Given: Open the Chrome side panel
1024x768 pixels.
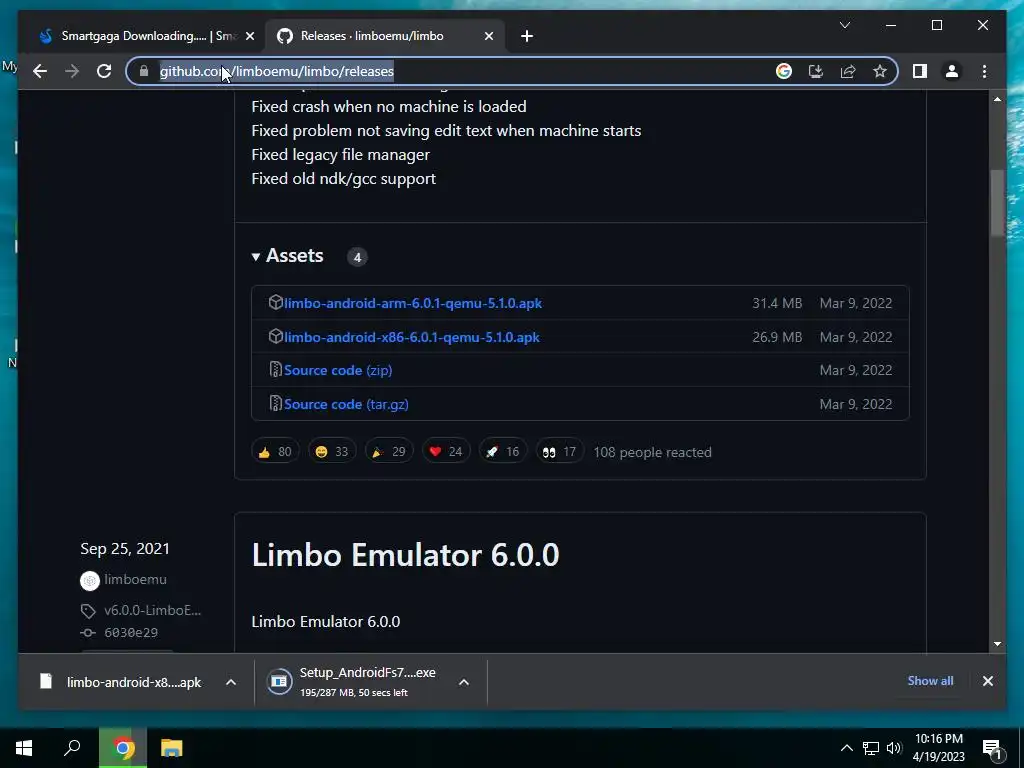Looking at the screenshot, I should [920, 71].
